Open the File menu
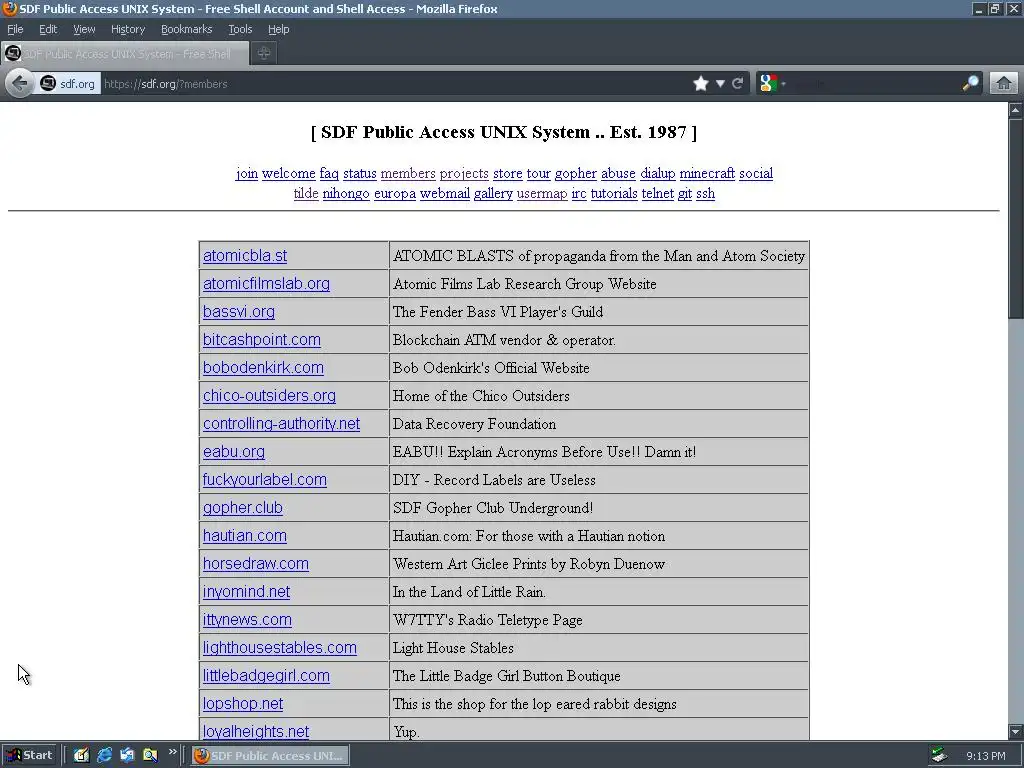 point(15,29)
